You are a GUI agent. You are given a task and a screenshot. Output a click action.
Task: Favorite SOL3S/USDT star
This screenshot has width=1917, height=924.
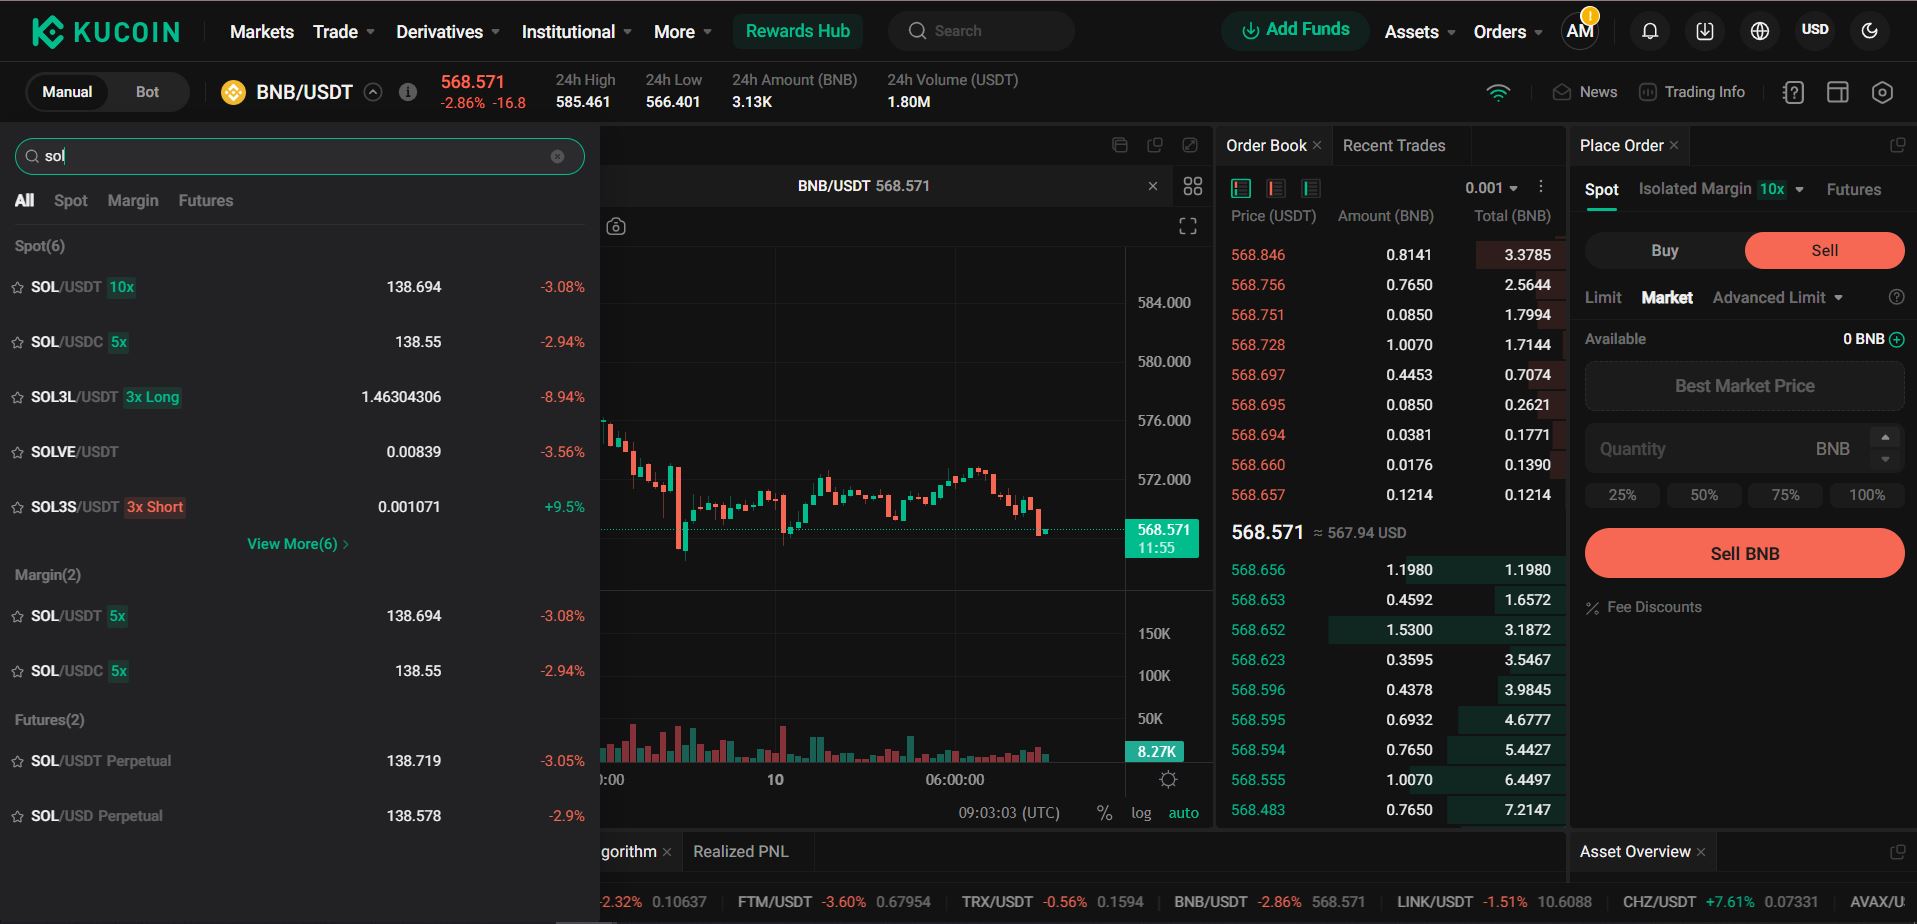17,508
